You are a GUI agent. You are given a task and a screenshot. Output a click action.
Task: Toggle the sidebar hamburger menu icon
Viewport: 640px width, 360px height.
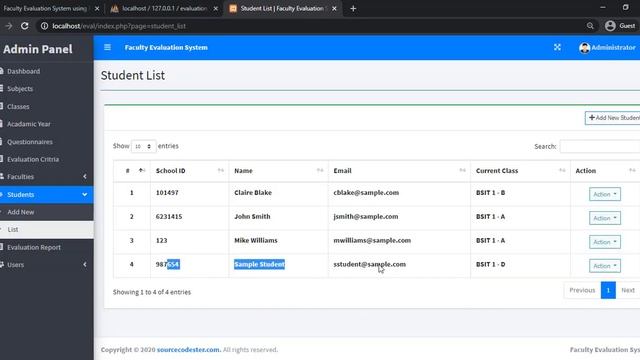(107, 47)
